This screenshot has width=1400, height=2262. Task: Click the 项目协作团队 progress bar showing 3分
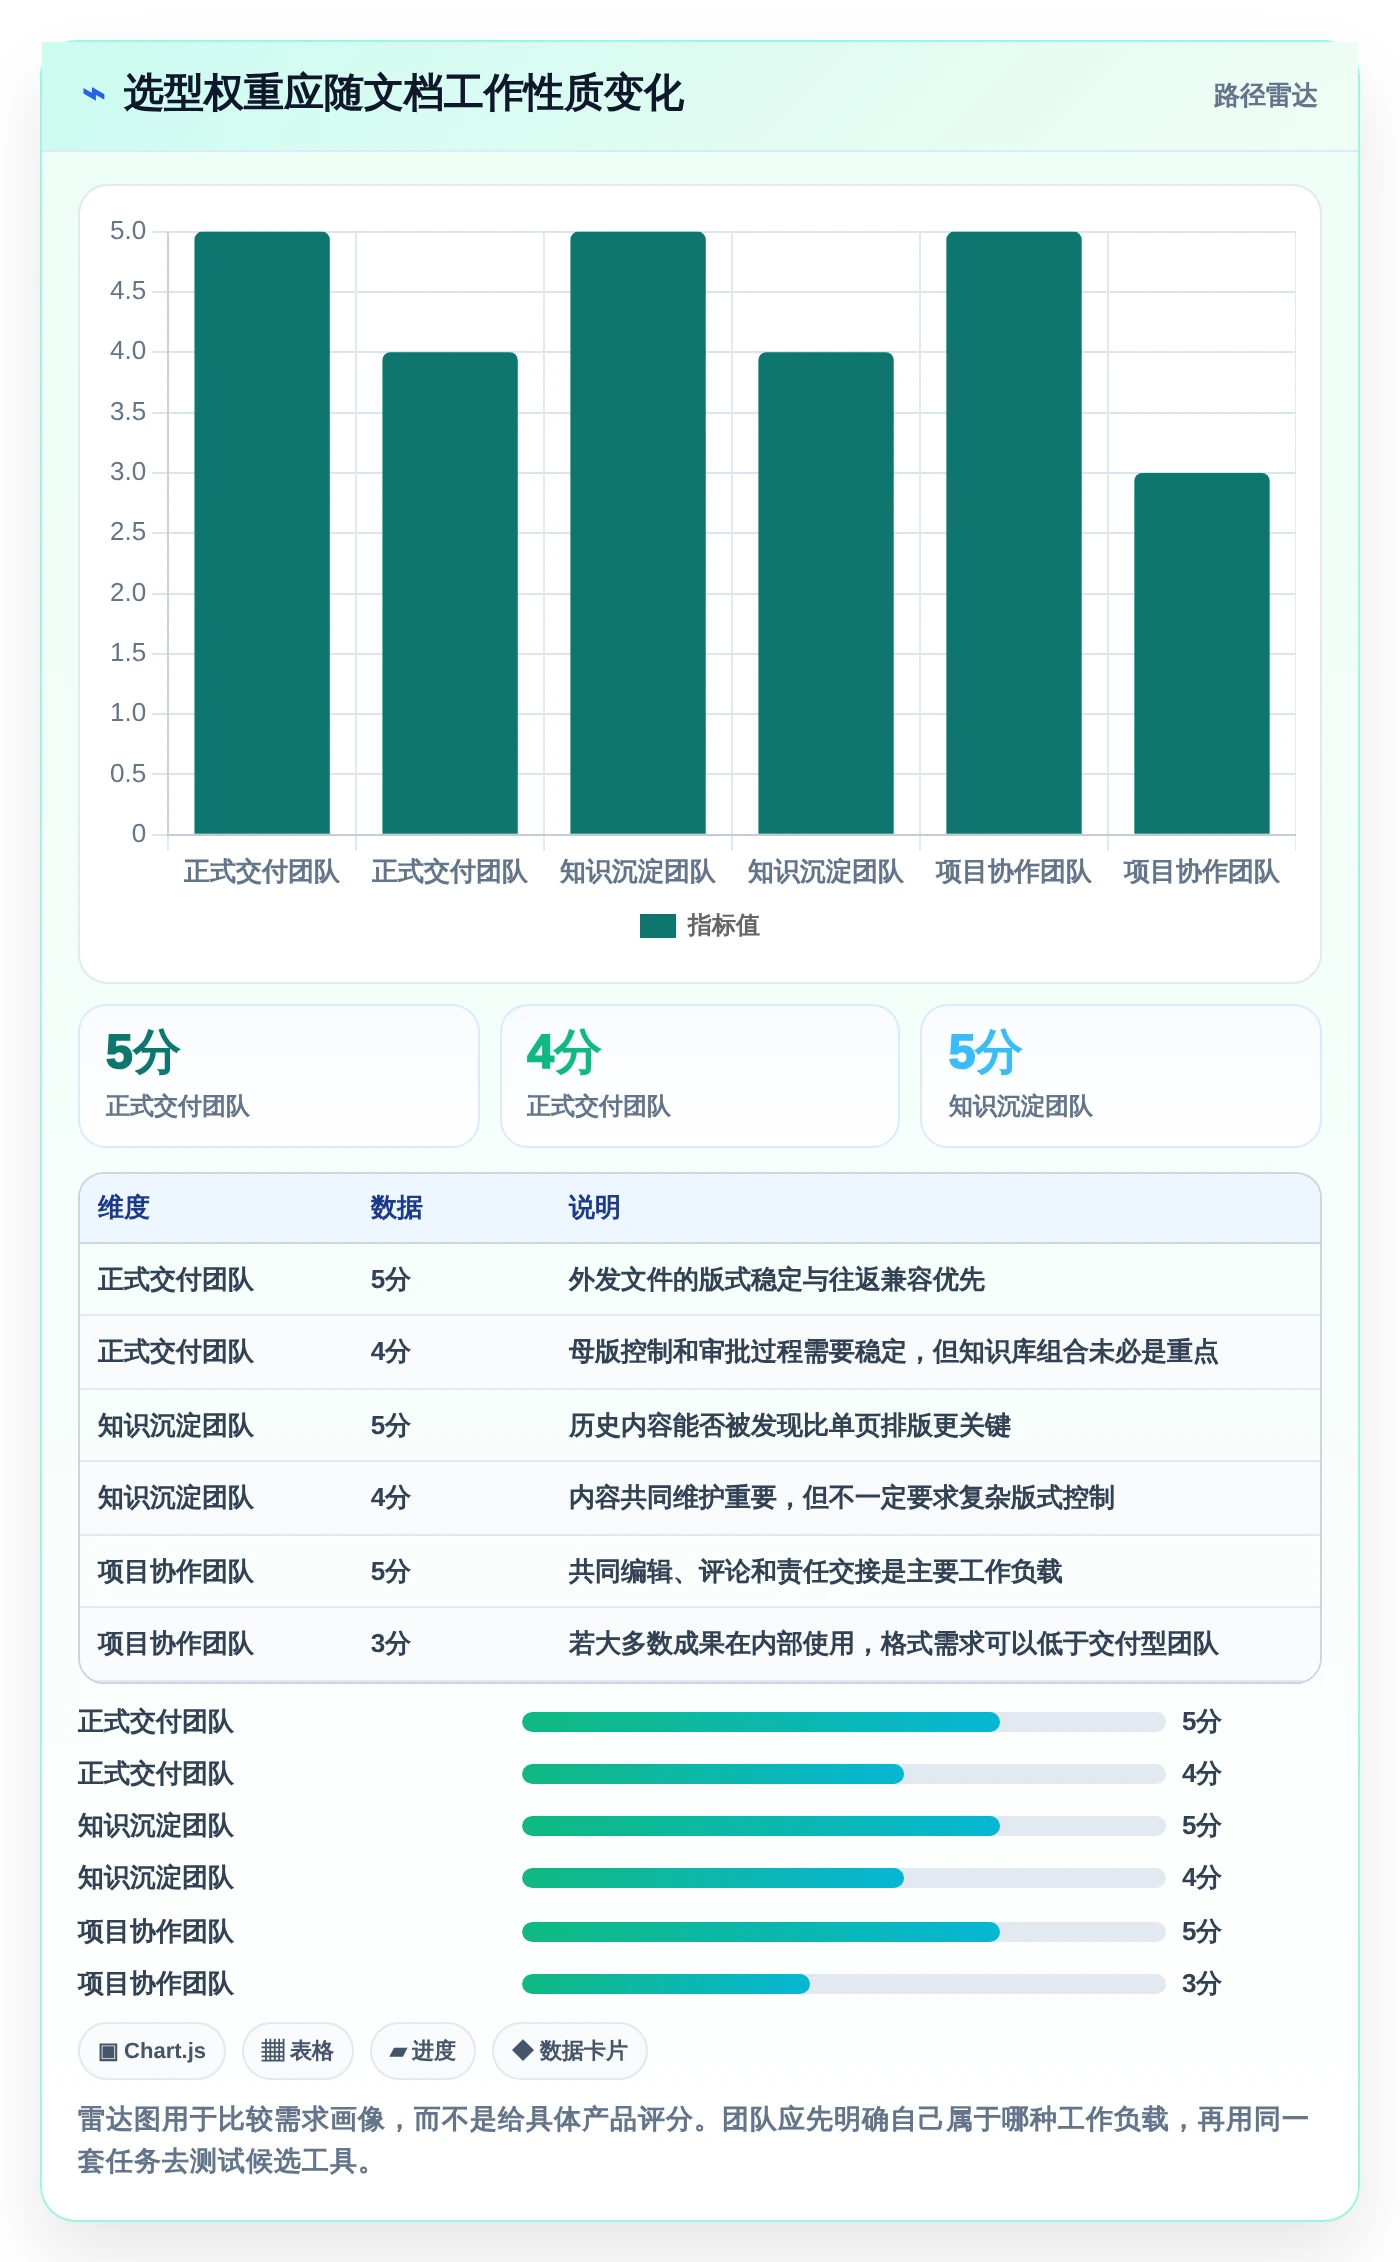(x=844, y=1984)
